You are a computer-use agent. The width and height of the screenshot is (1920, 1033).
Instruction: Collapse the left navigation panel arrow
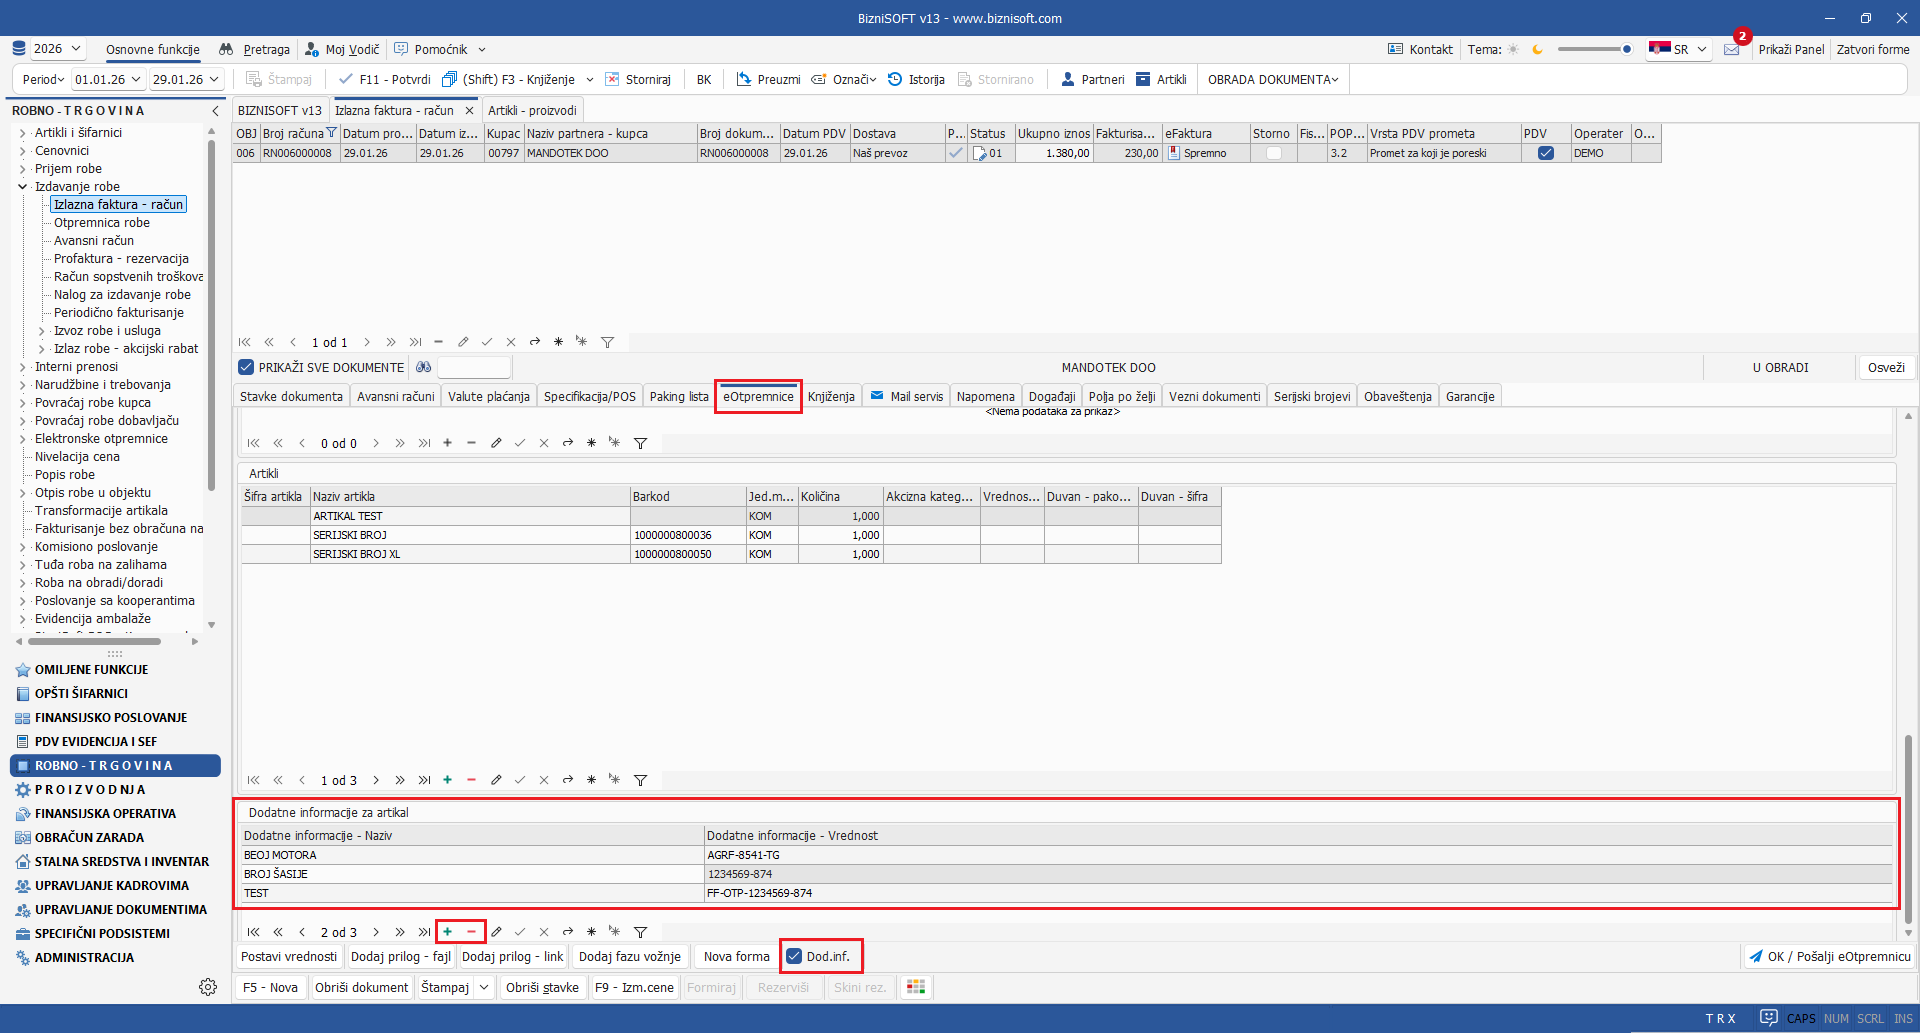pyautogui.click(x=215, y=111)
